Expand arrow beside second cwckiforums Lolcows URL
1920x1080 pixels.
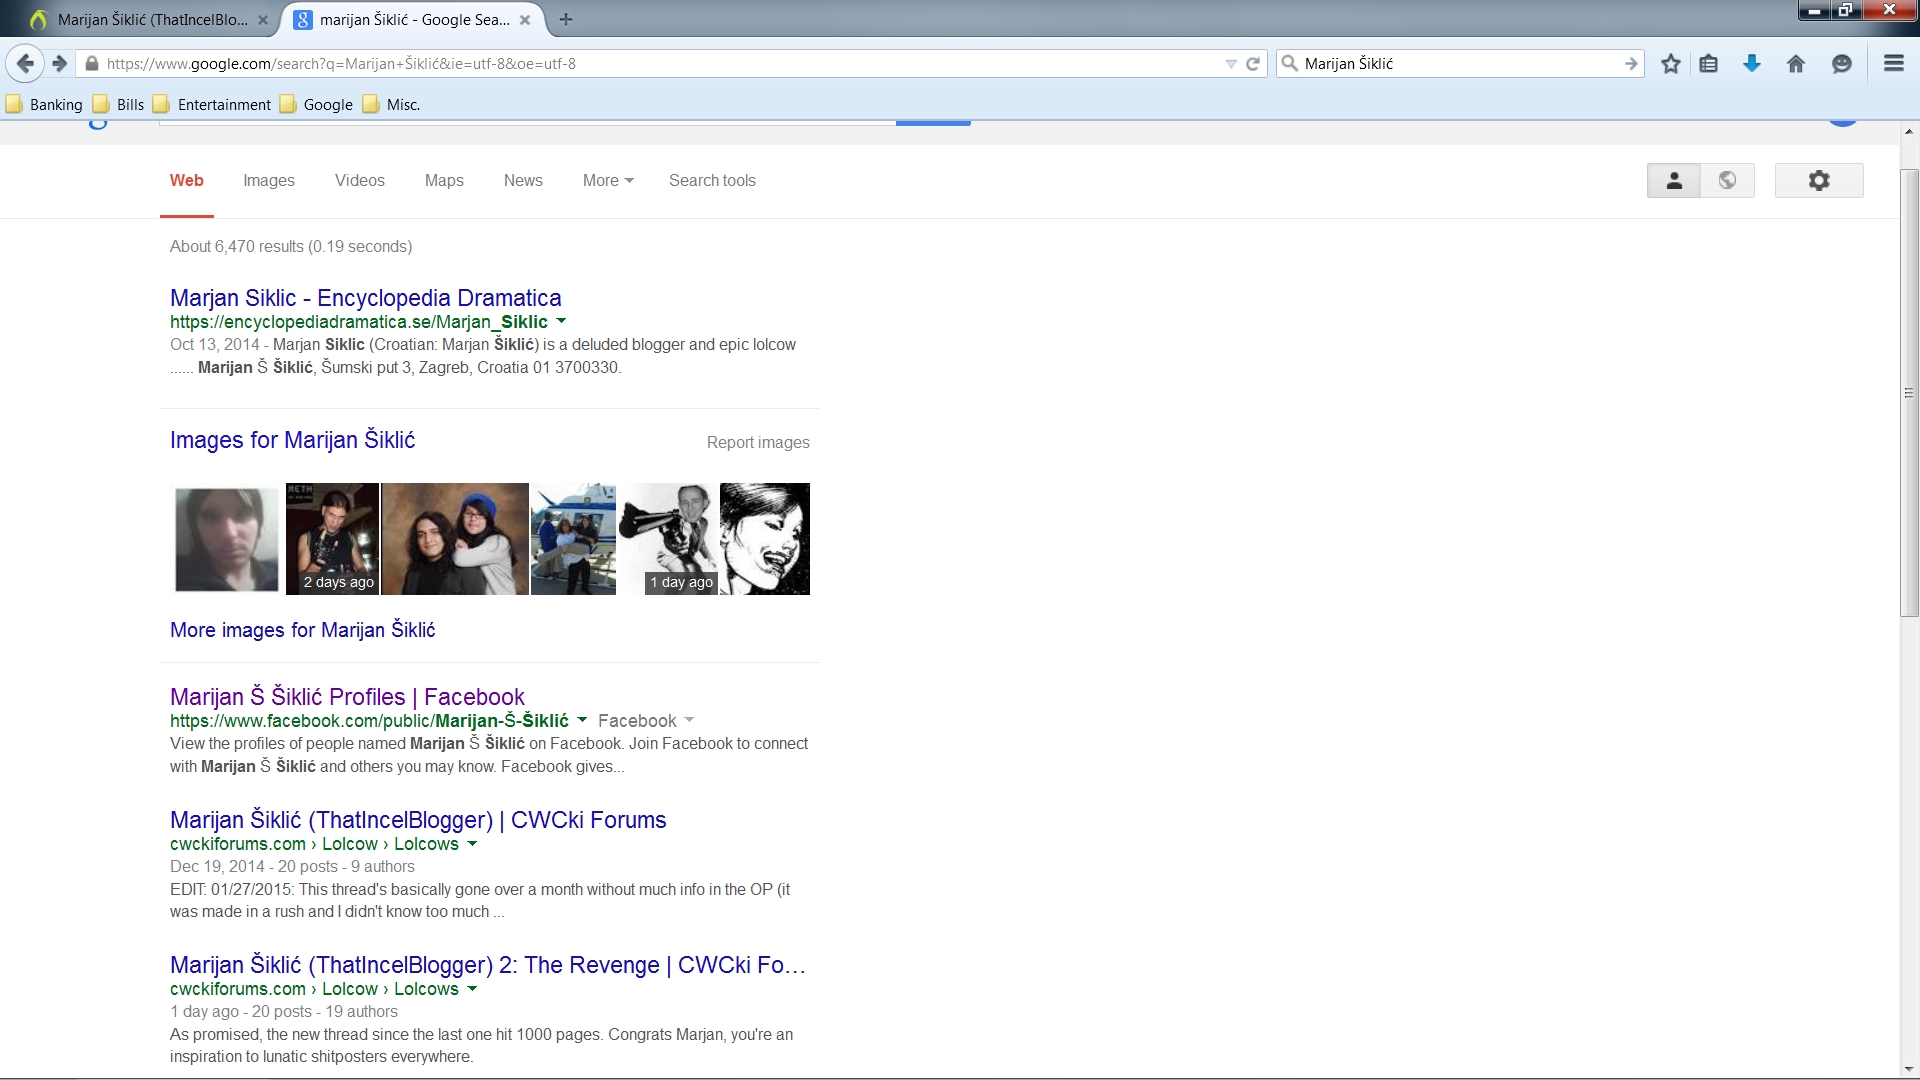(472, 988)
